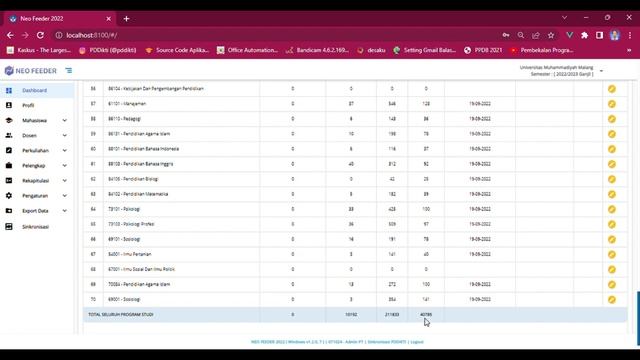Open the PDDikti bookmark

pyautogui.click(x=108, y=50)
